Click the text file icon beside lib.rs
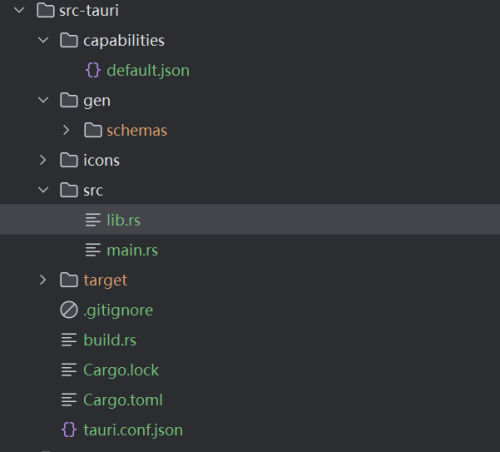The image size is (500, 452). [x=93, y=220]
